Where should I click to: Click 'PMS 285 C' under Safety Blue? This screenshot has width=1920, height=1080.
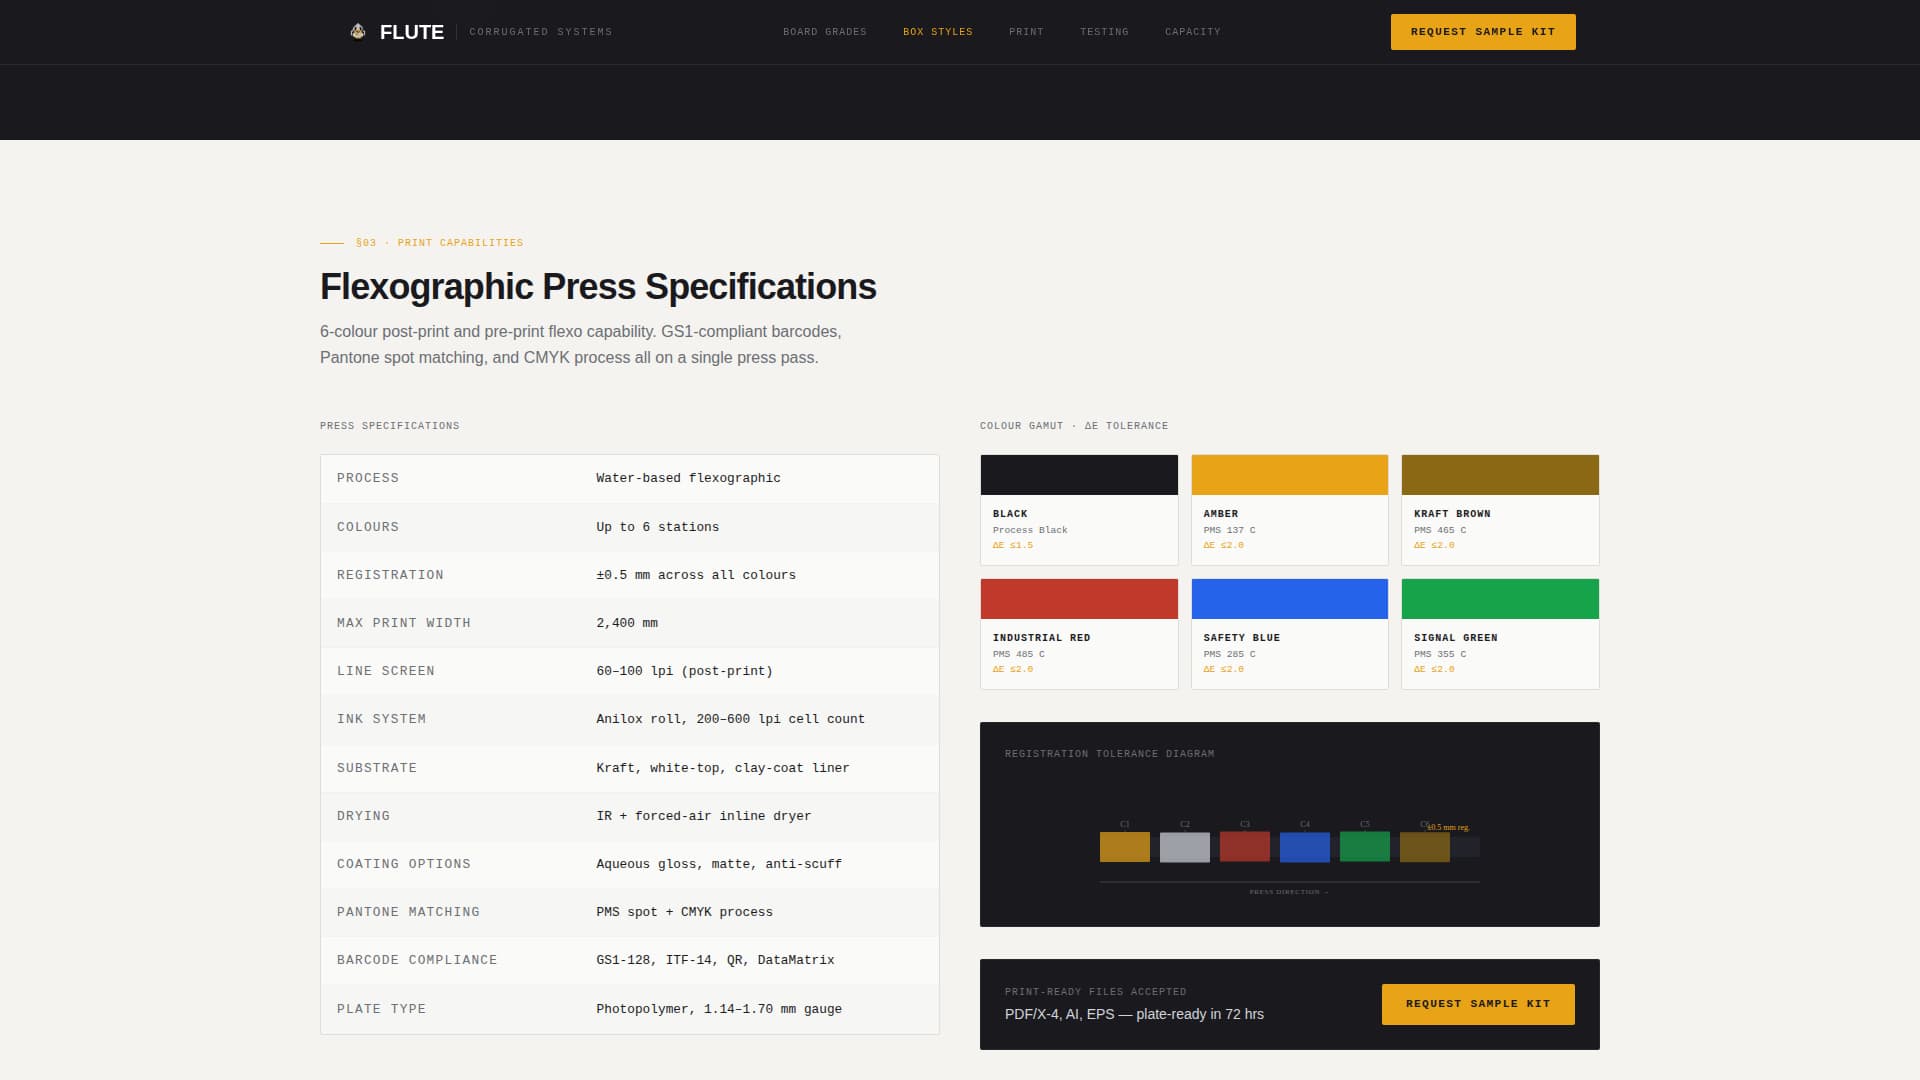[1230, 654]
